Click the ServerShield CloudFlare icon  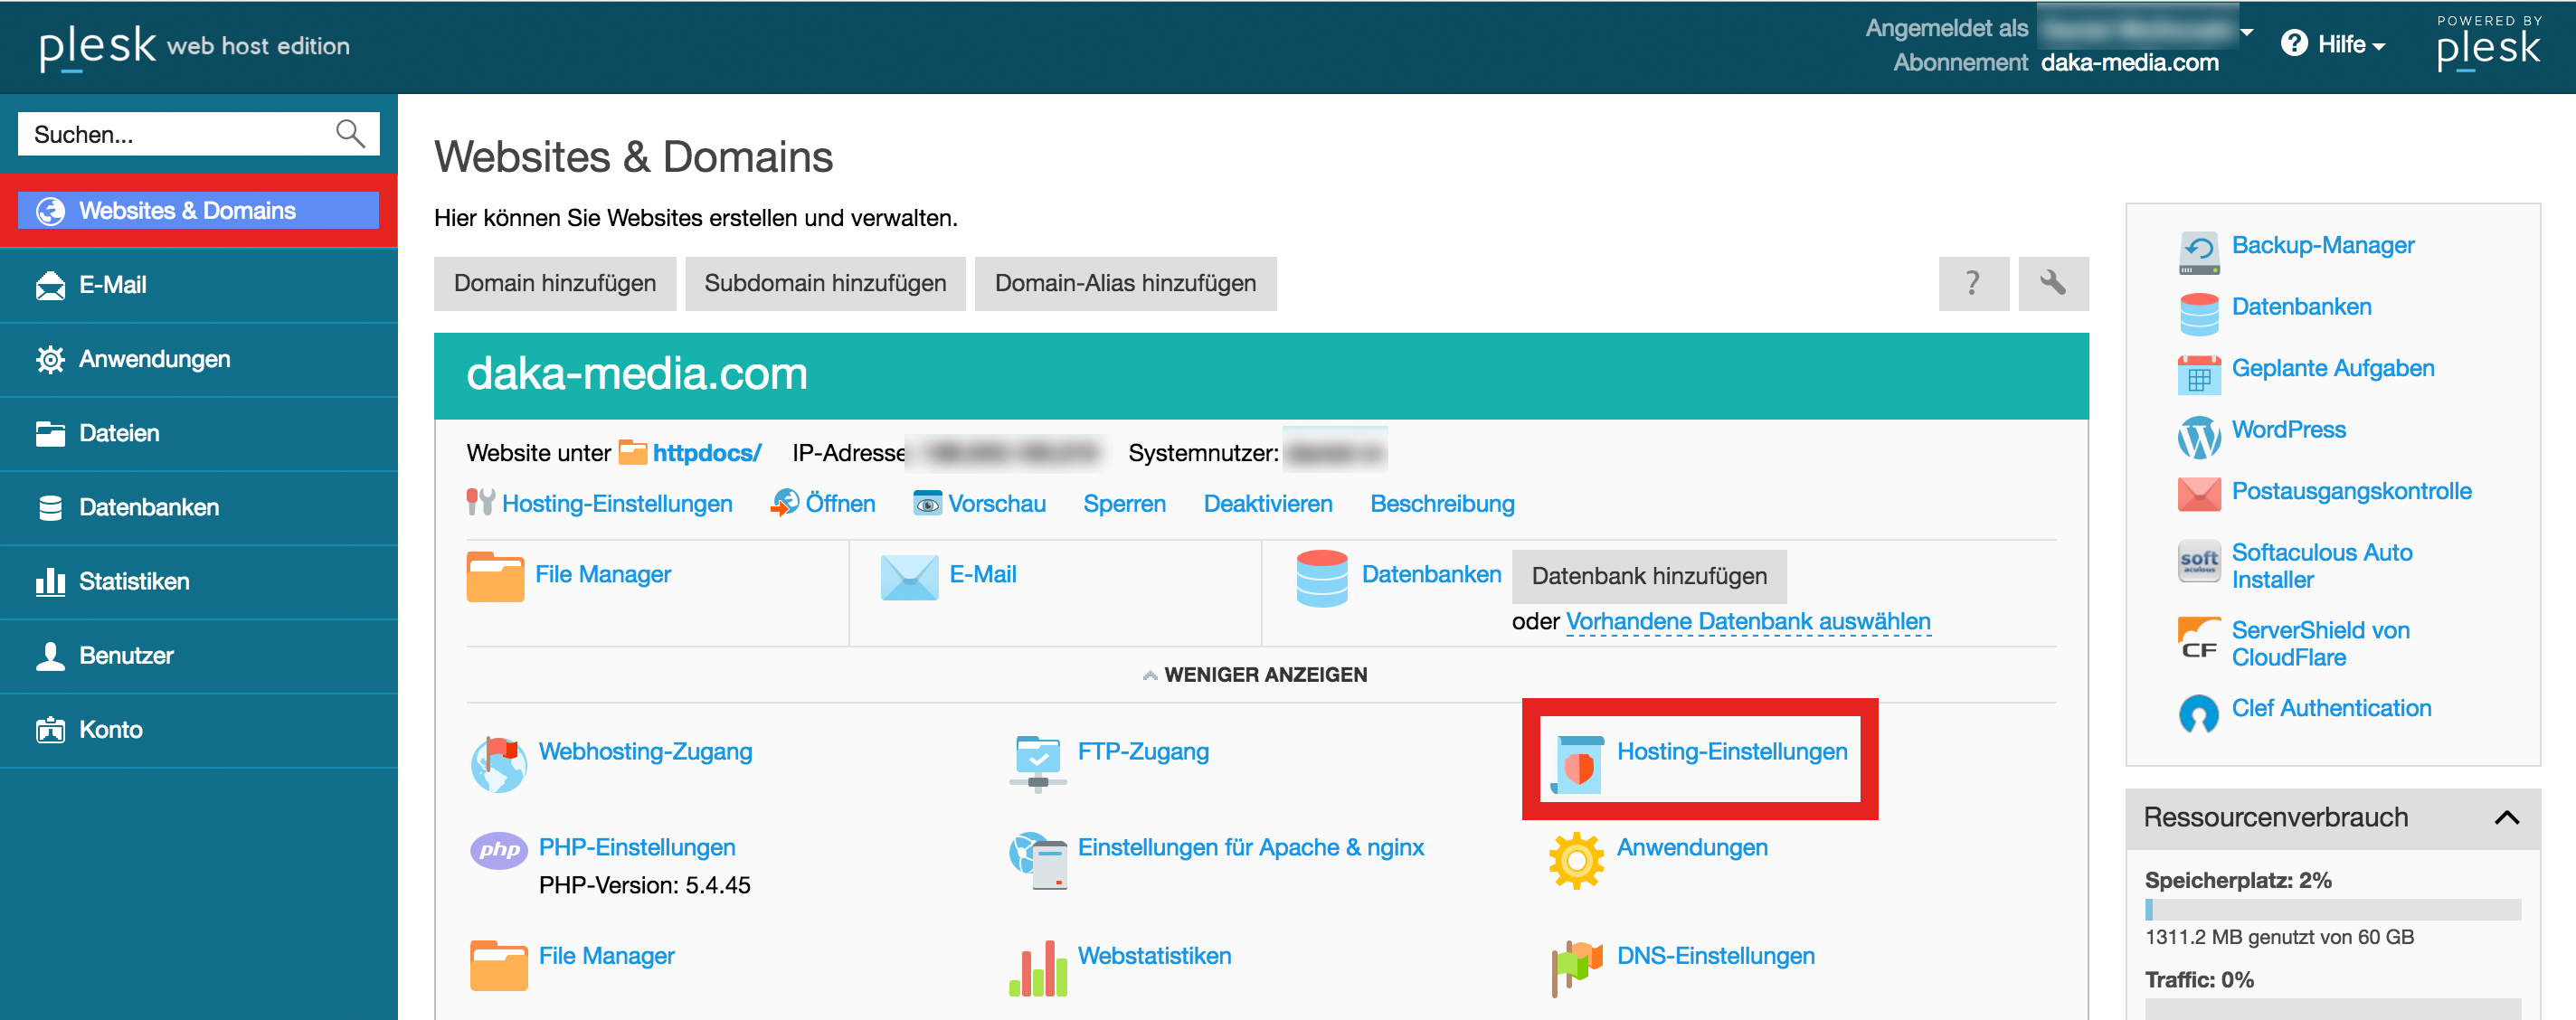click(x=2198, y=640)
